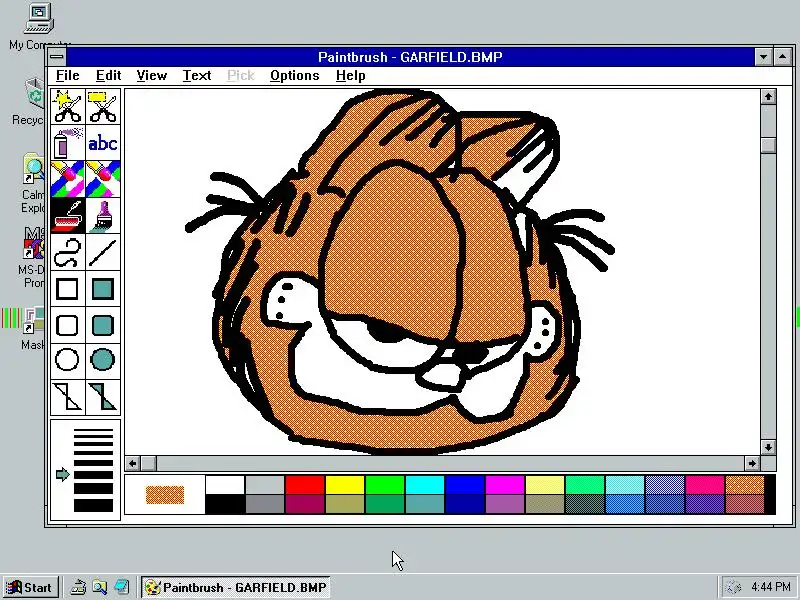
Task: Click the third quick launch taskbar icon
Action: click(121, 587)
